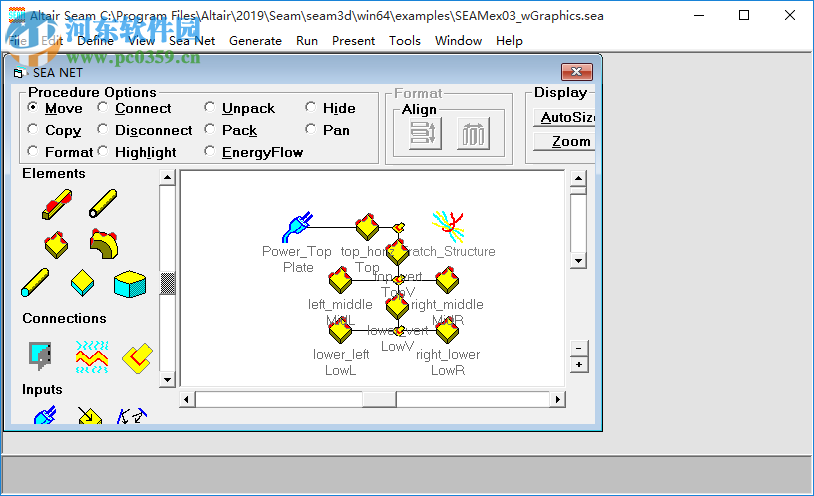Select the Pan procedure option
The width and height of the screenshot is (814, 496).
pyautogui.click(x=310, y=129)
